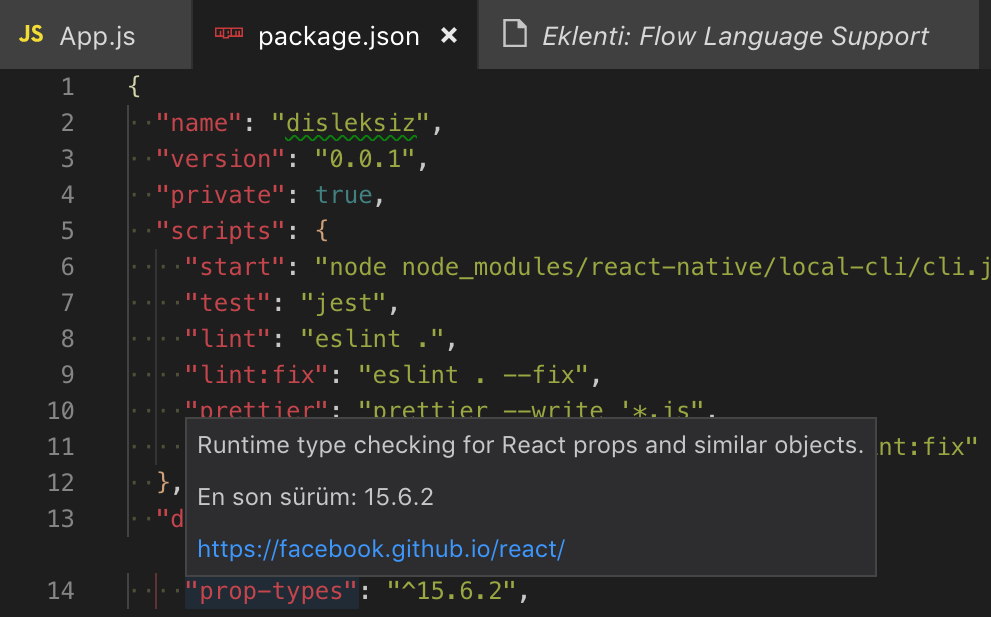Click the "jest" value on line 7
The width and height of the screenshot is (991, 617).
coord(344,303)
